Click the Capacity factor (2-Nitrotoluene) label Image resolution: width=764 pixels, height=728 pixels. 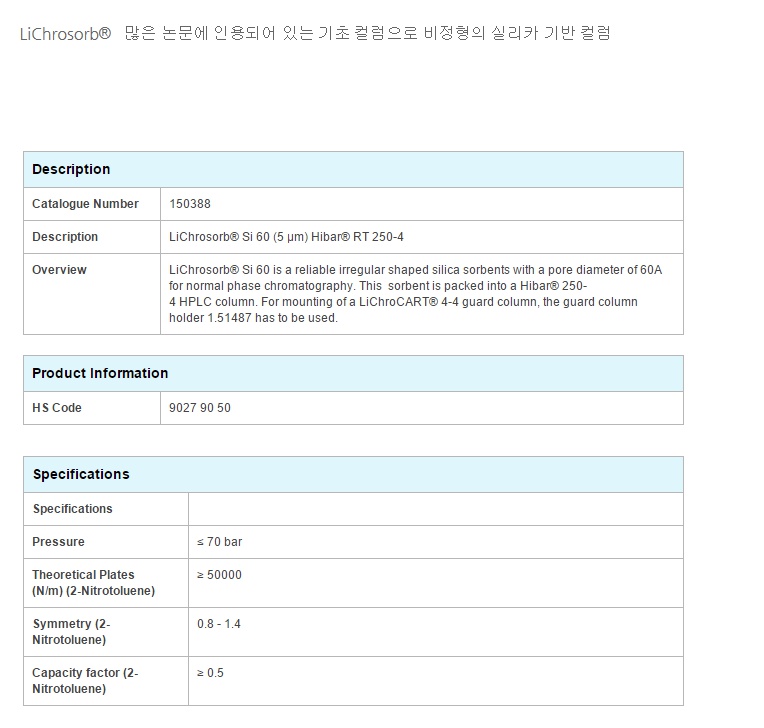pyautogui.click(x=85, y=680)
